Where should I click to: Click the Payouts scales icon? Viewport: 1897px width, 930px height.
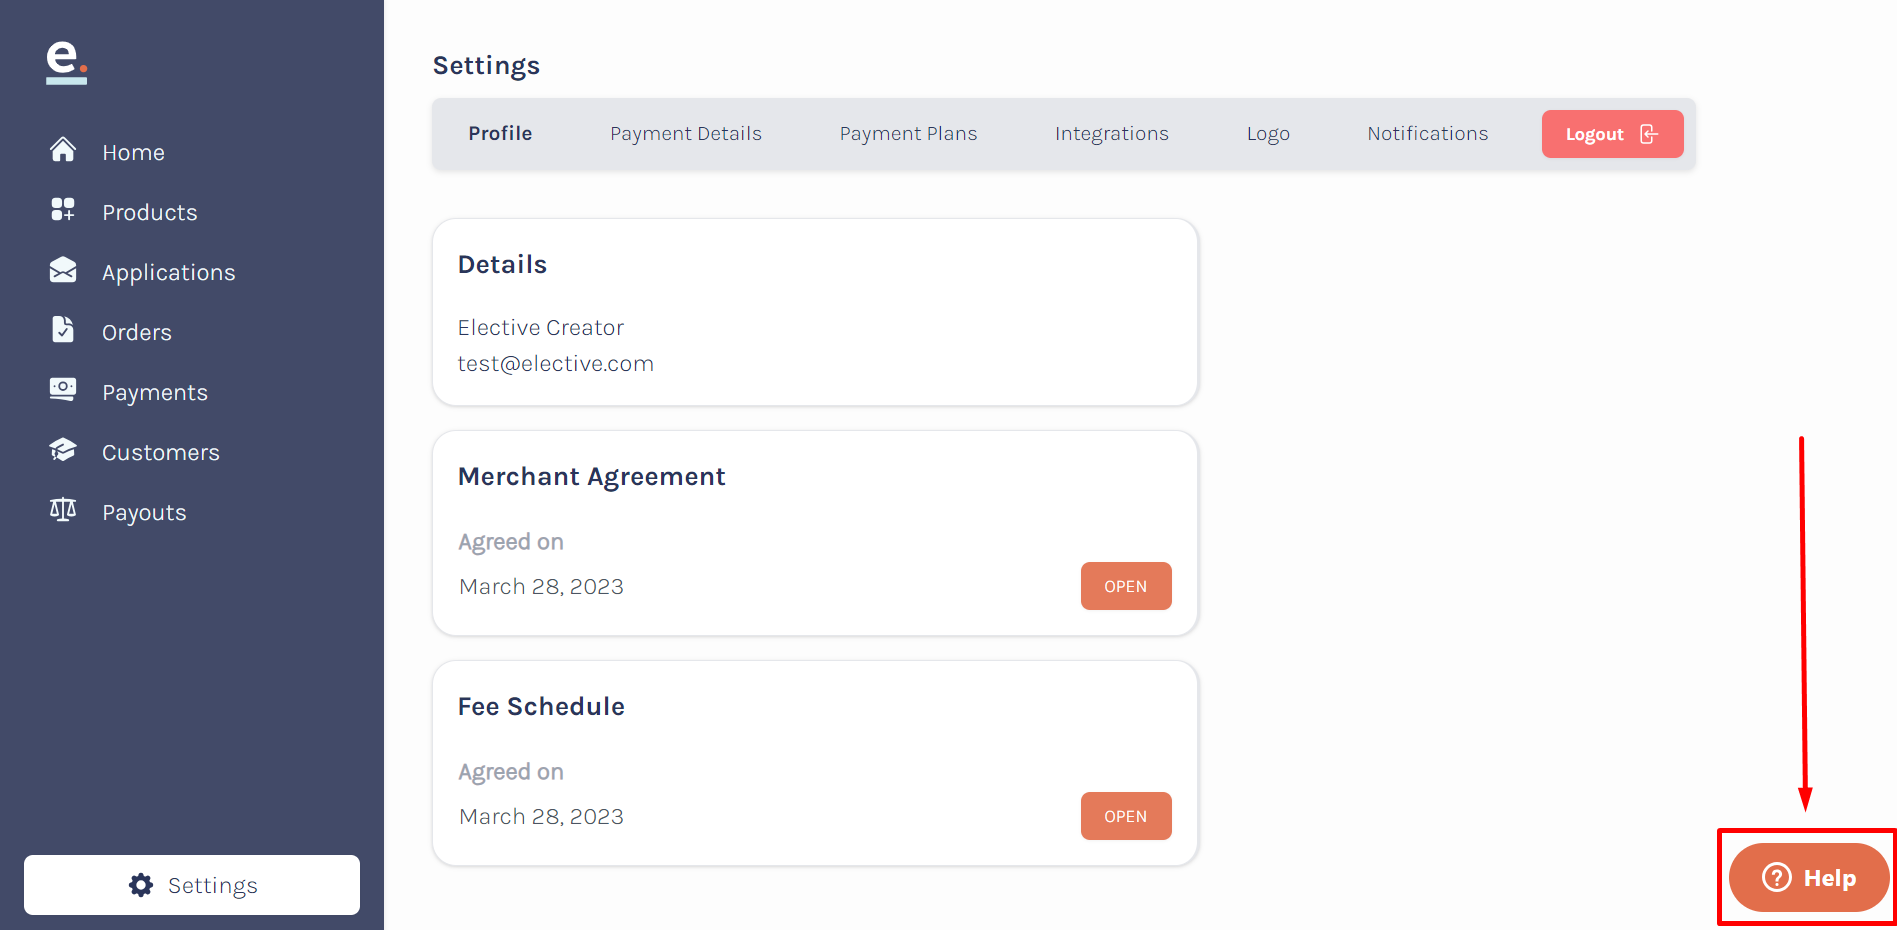pos(63,509)
